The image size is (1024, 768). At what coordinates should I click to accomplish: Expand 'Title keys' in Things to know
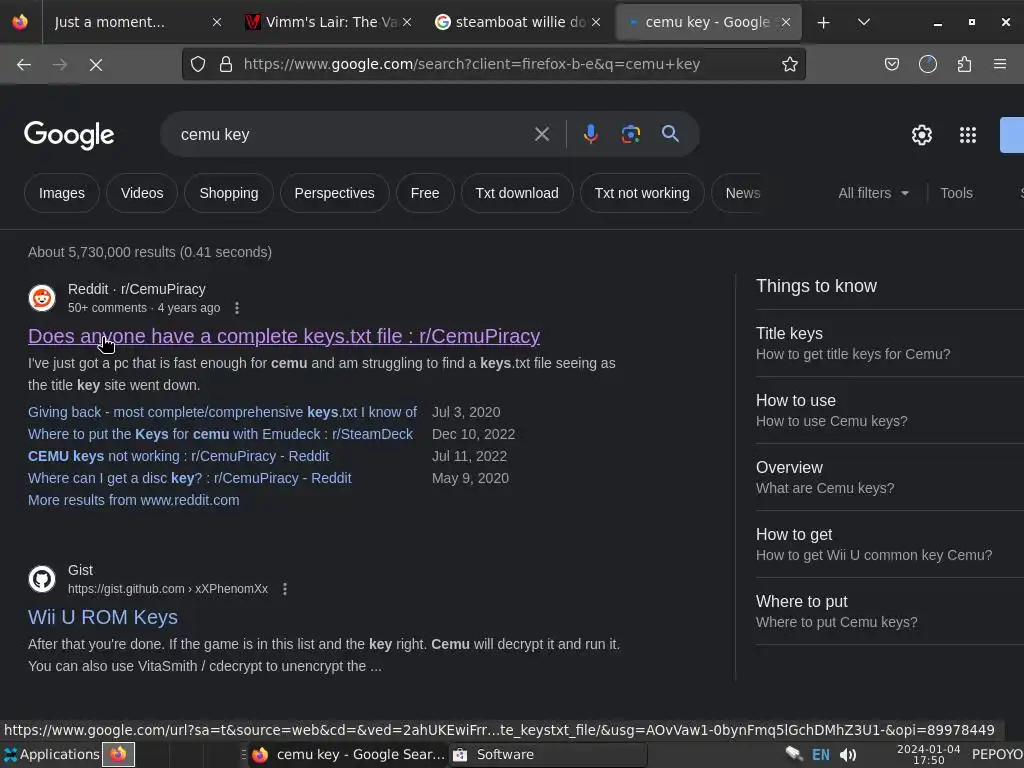(x=889, y=344)
